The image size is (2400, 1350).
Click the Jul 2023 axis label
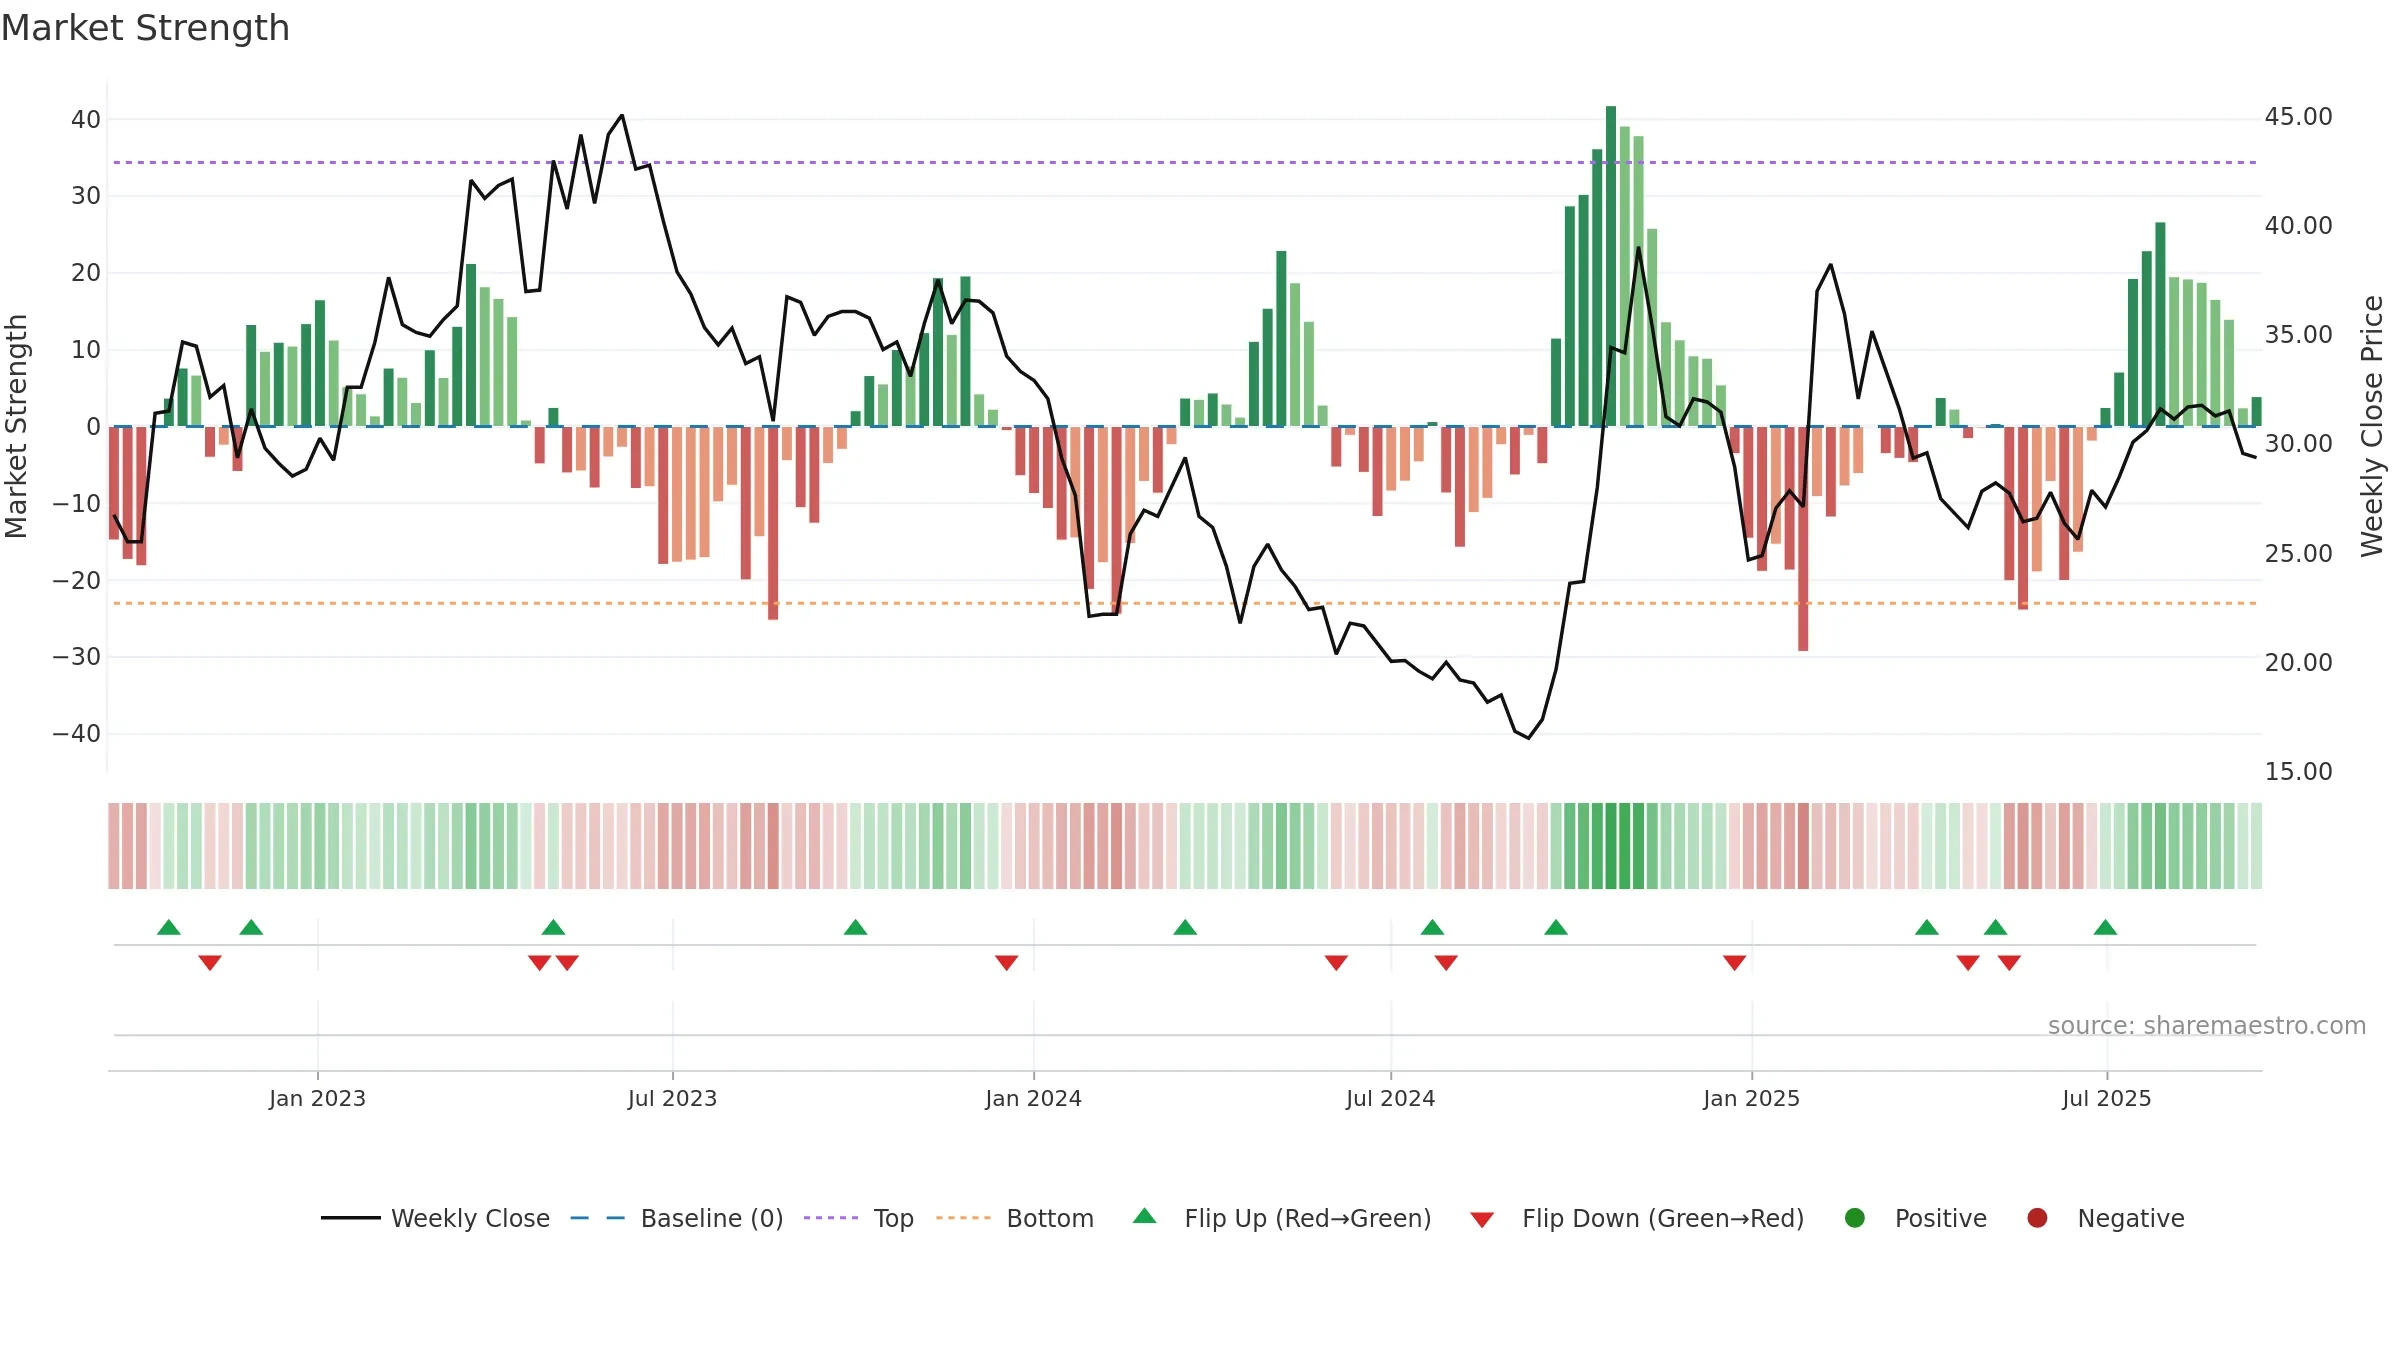672,1098
